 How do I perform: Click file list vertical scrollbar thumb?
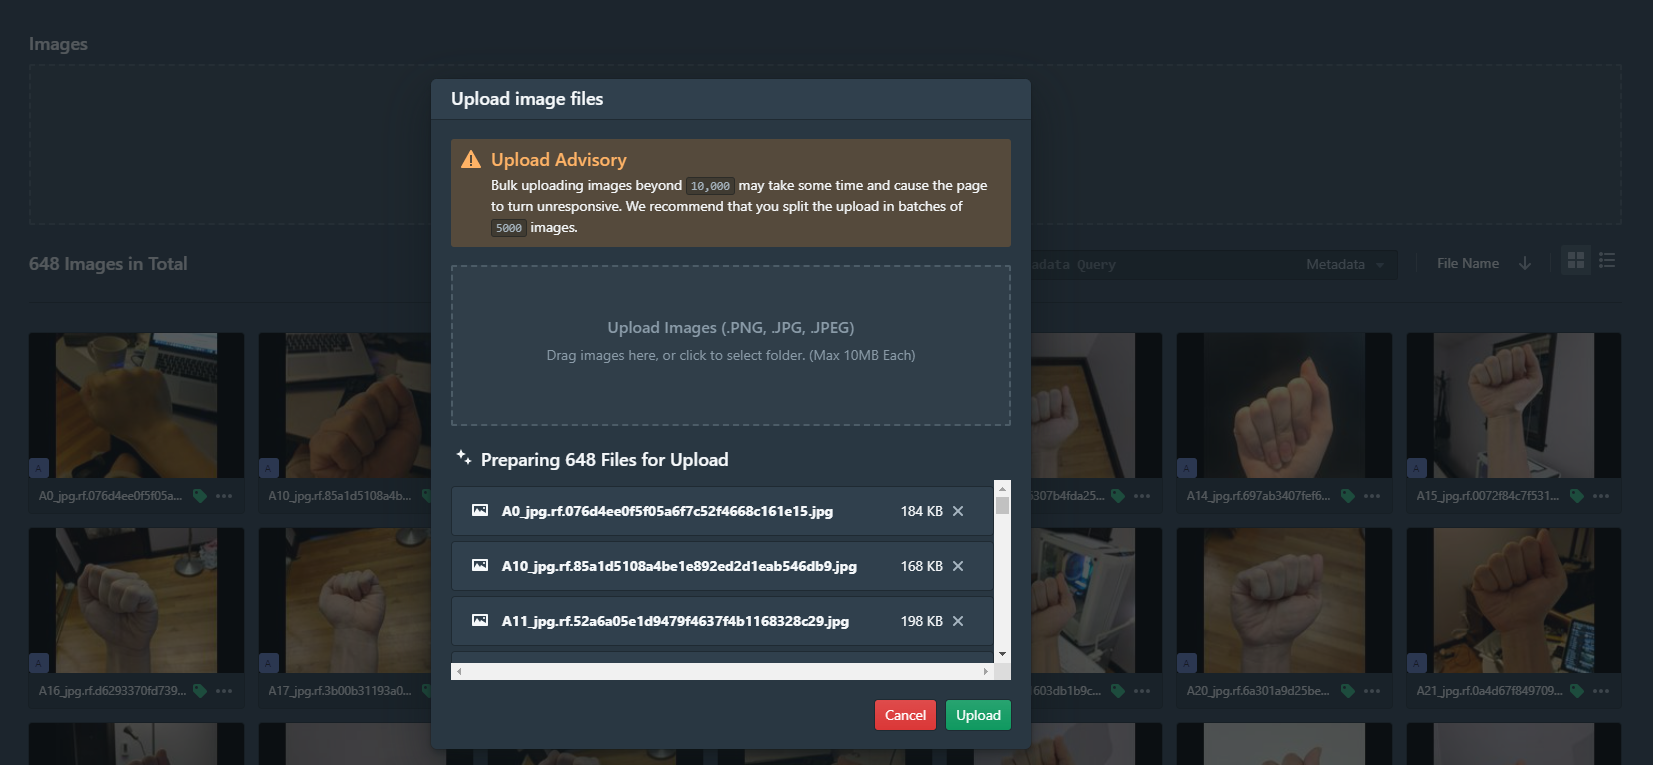click(x=1002, y=504)
